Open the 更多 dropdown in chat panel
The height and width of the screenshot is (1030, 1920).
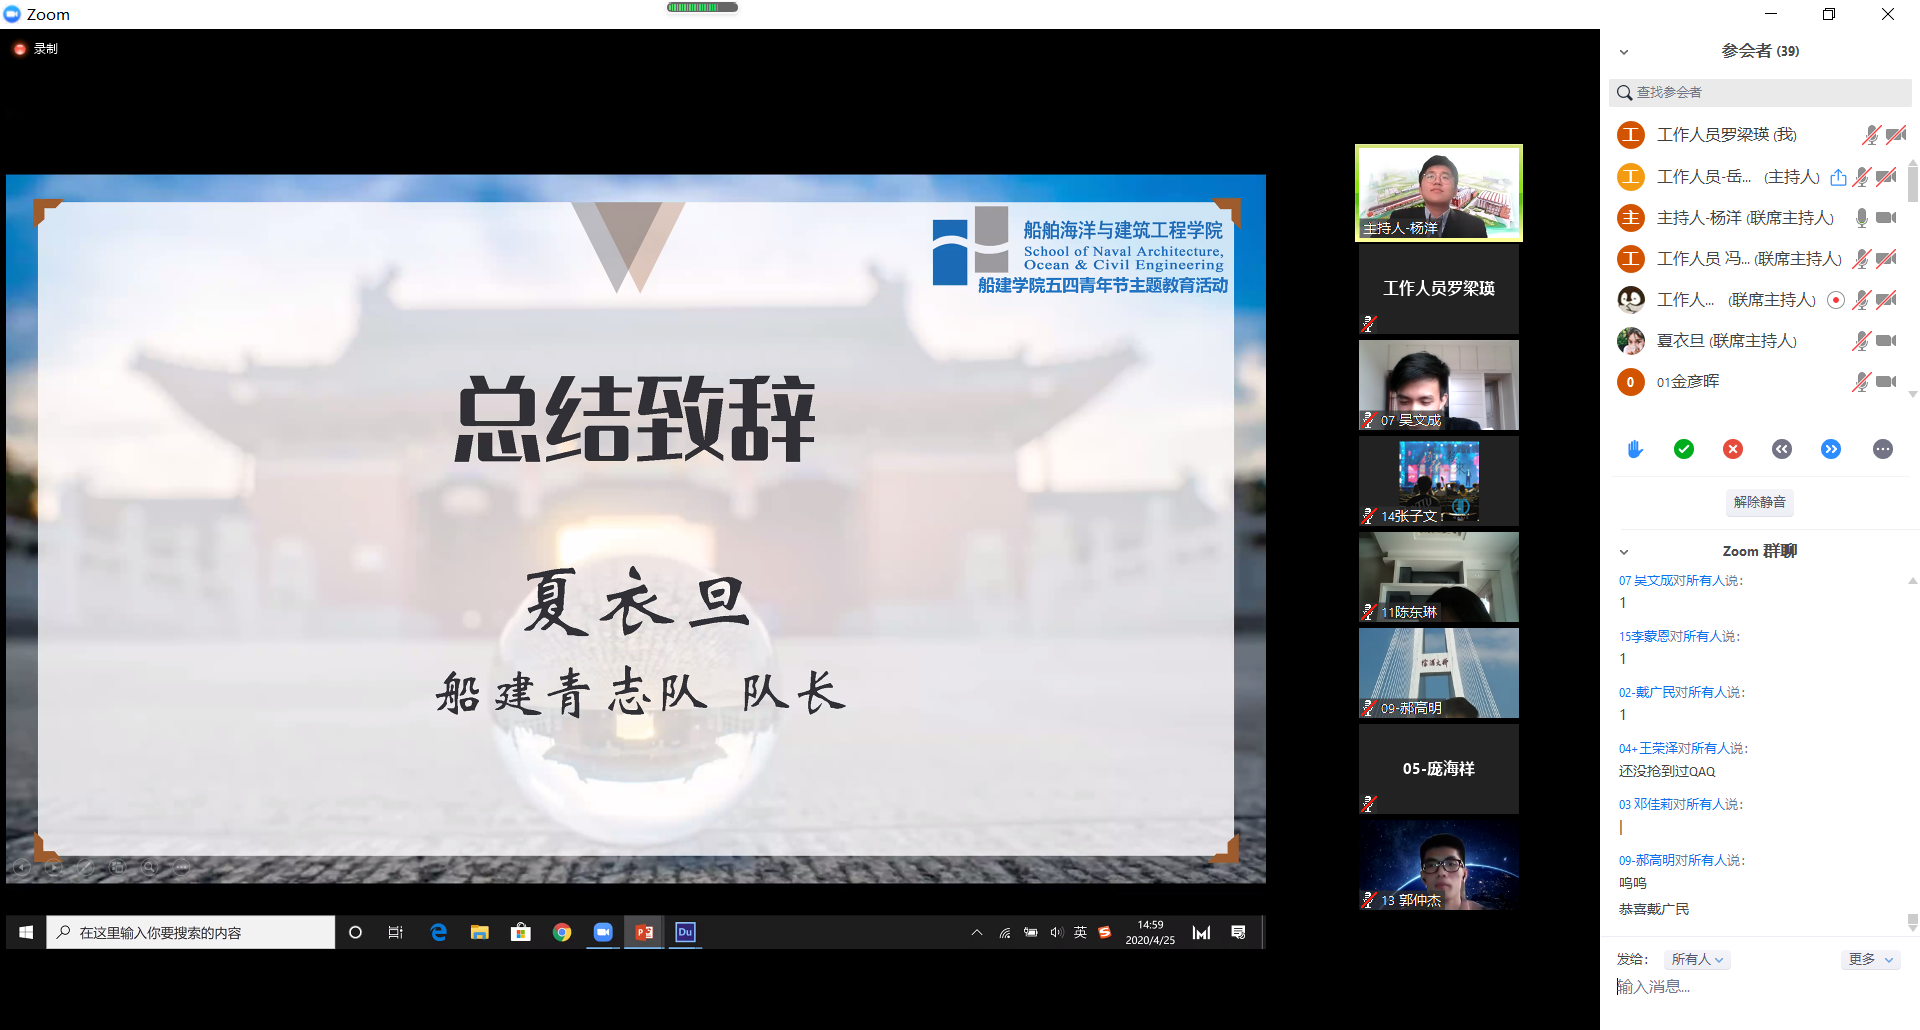point(1869,959)
